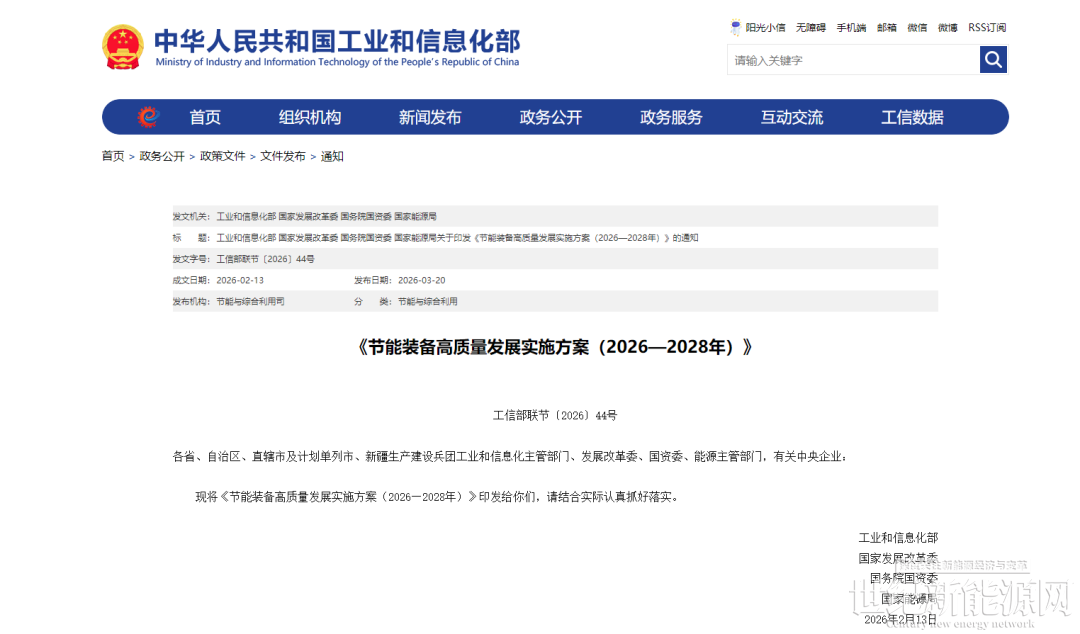Subscribe via the RSS订阅 link
This screenshot has height=634, width=1080.
tap(987, 28)
